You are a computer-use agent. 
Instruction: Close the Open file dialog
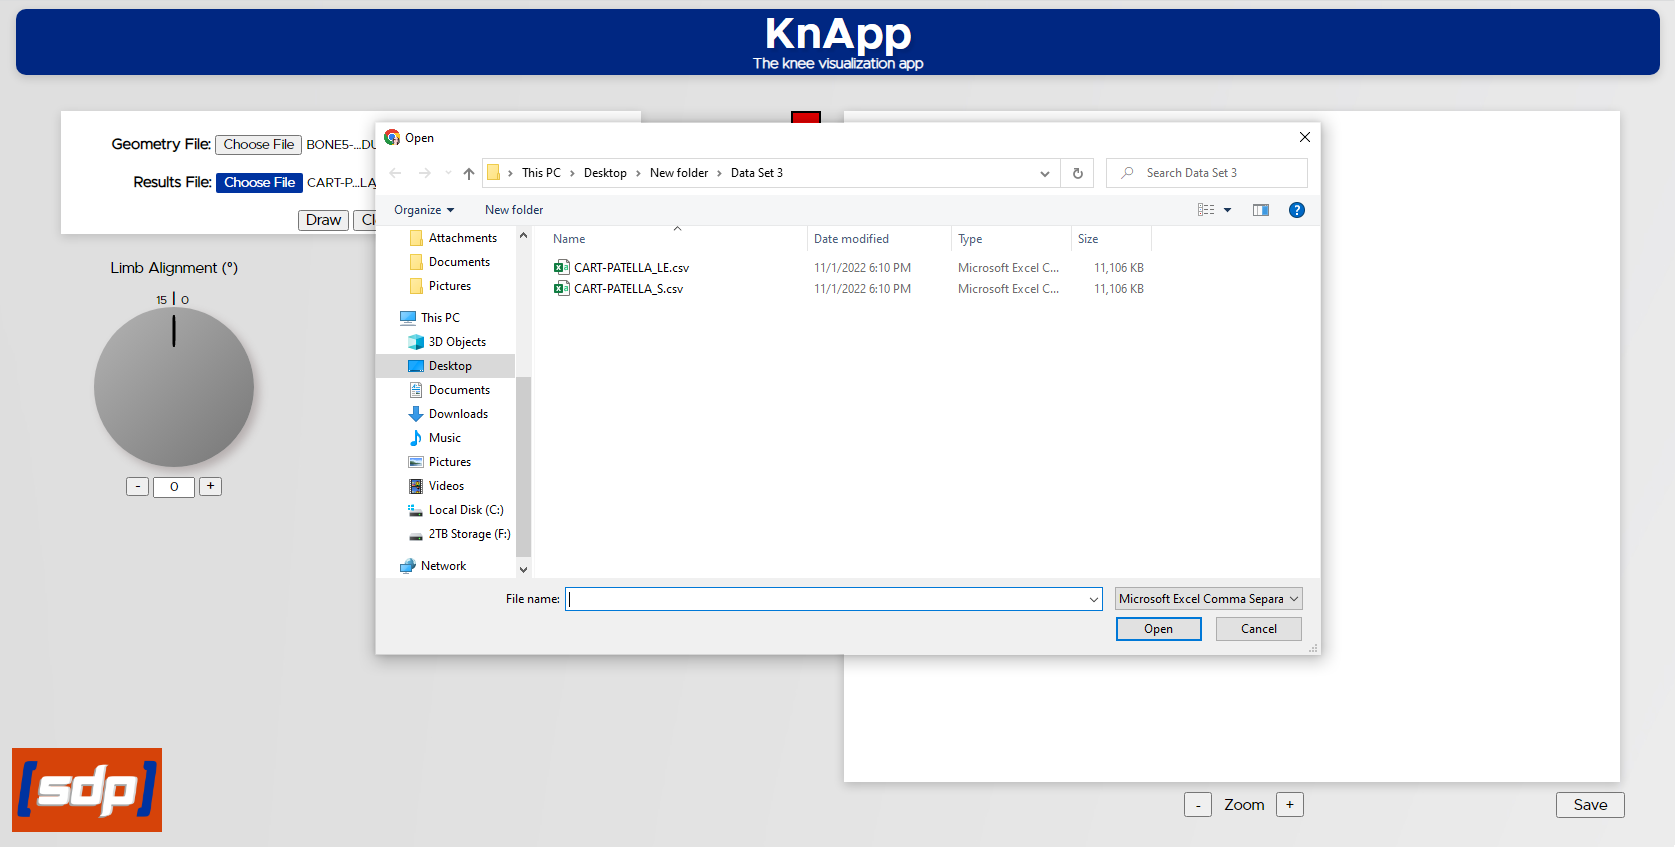click(1304, 137)
